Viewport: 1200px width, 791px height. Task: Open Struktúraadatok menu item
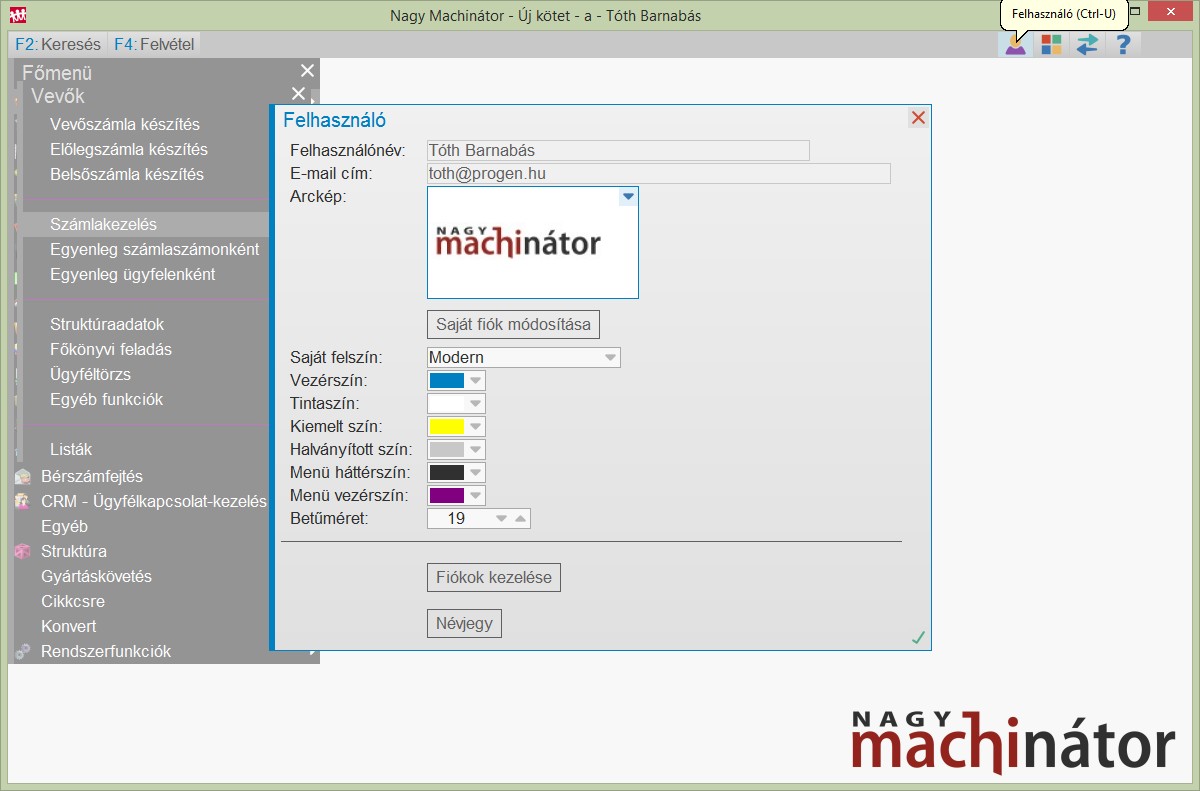107,325
